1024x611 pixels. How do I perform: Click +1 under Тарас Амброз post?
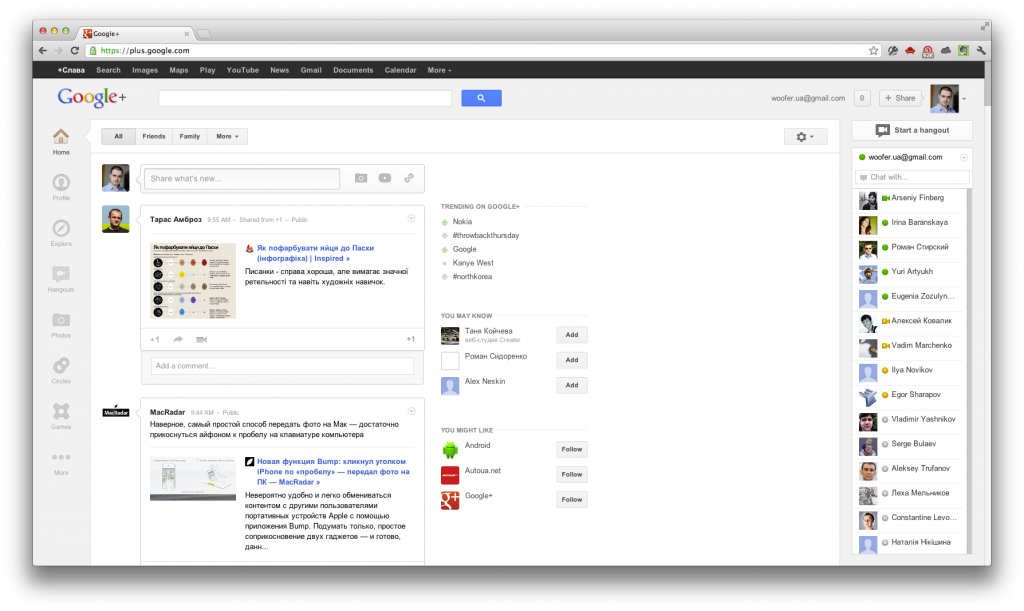pyautogui.click(x=155, y=339)
